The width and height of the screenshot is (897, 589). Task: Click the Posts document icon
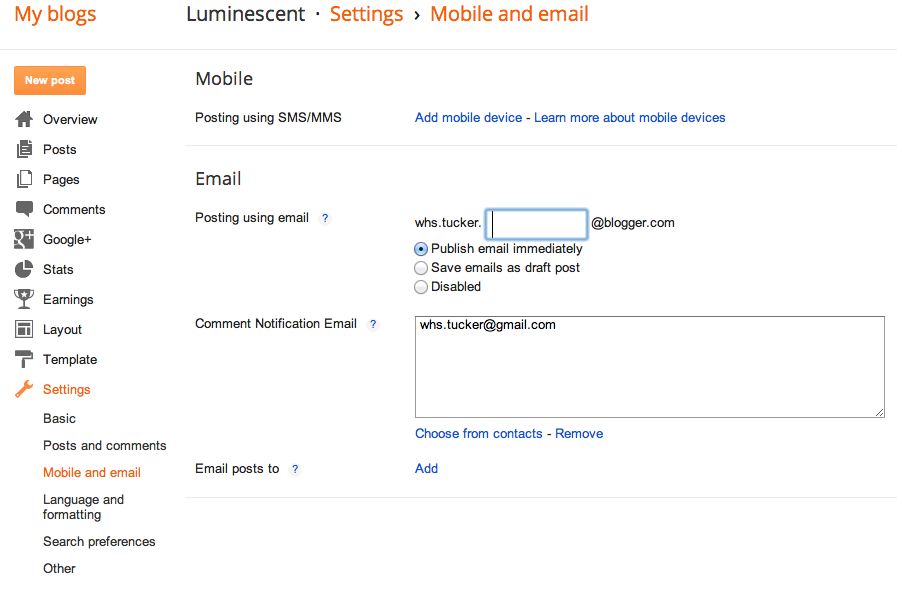pyautogui.click(x=24, y=149)
